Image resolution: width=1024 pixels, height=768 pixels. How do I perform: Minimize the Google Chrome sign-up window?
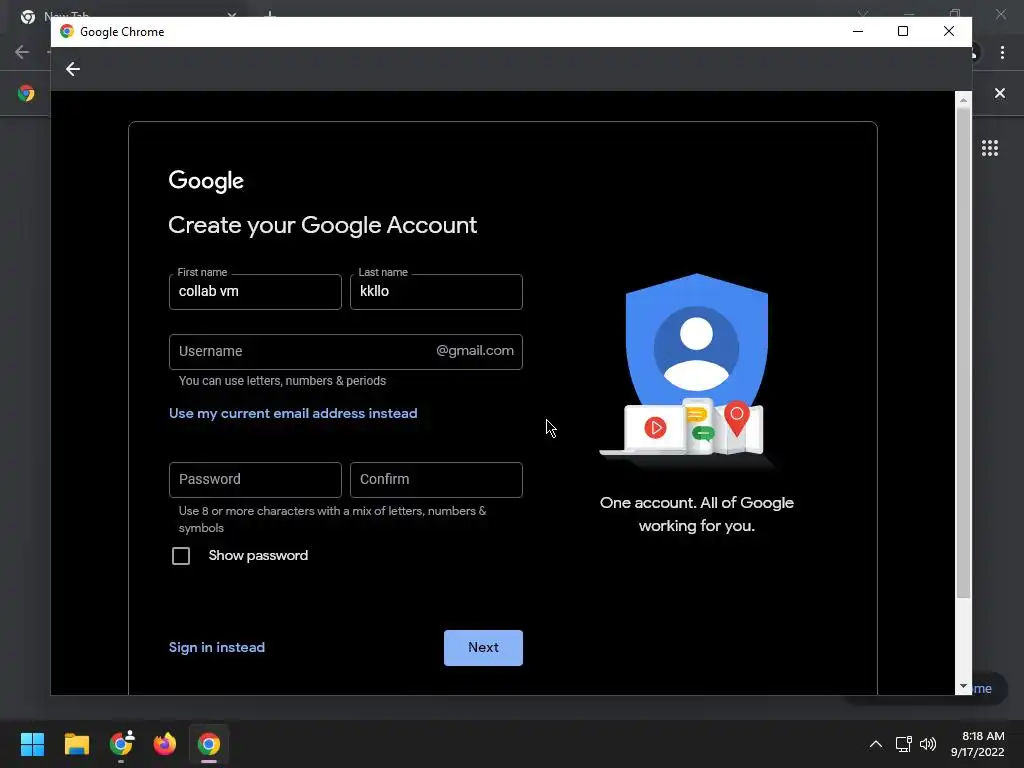pos(858,31)
